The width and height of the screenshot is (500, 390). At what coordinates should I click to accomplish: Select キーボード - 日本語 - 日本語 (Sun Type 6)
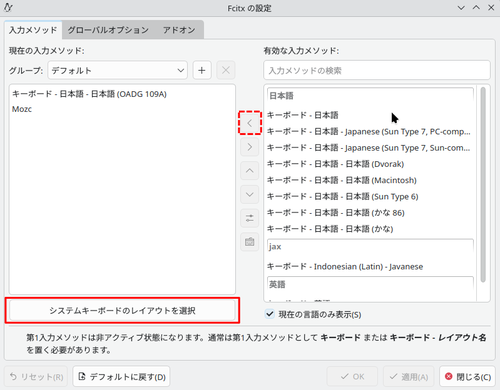[x=370, y=196]
